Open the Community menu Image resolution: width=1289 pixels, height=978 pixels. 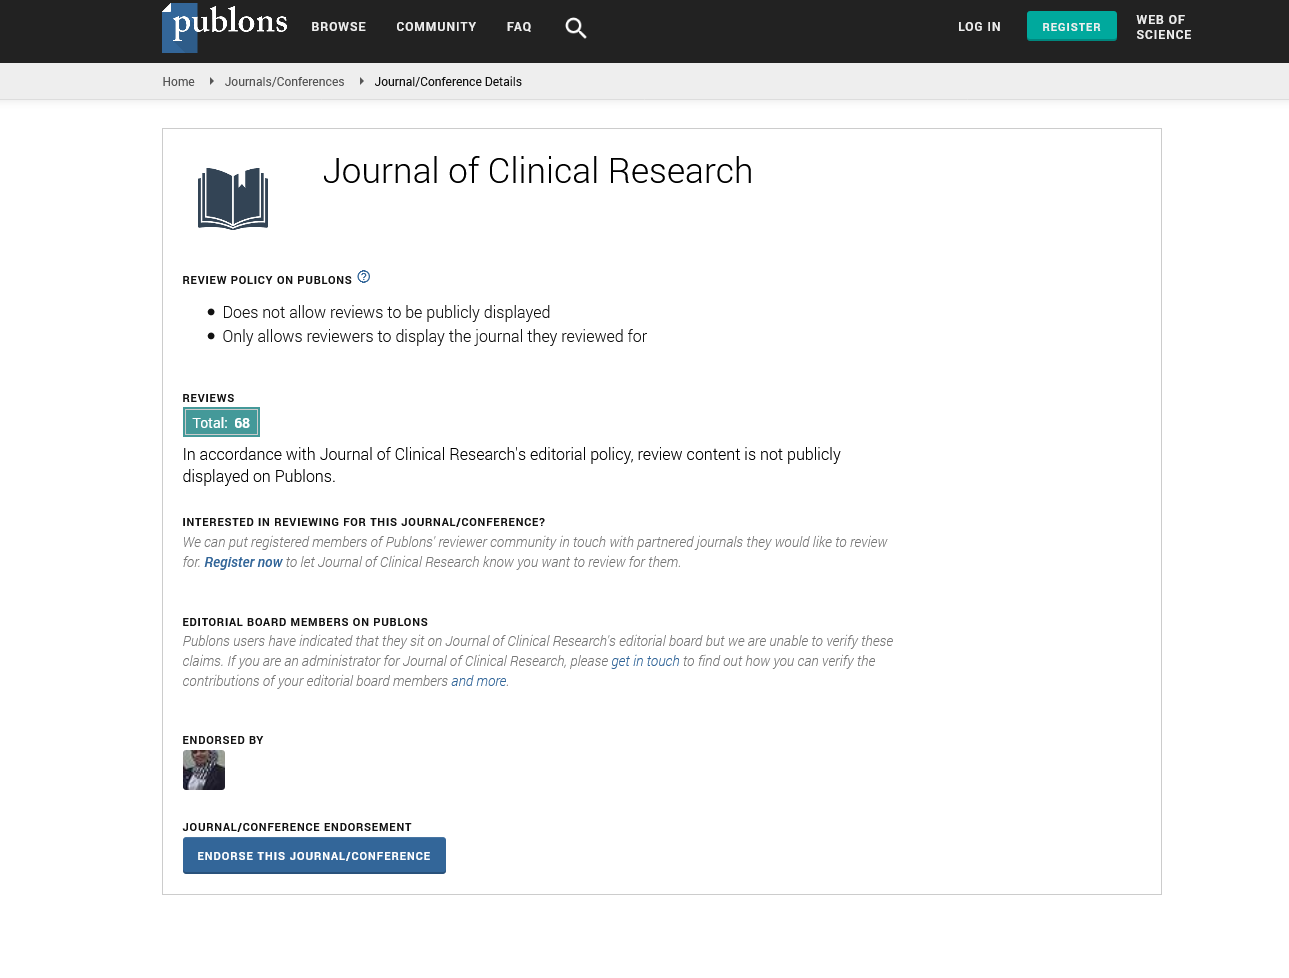point(436,27)
